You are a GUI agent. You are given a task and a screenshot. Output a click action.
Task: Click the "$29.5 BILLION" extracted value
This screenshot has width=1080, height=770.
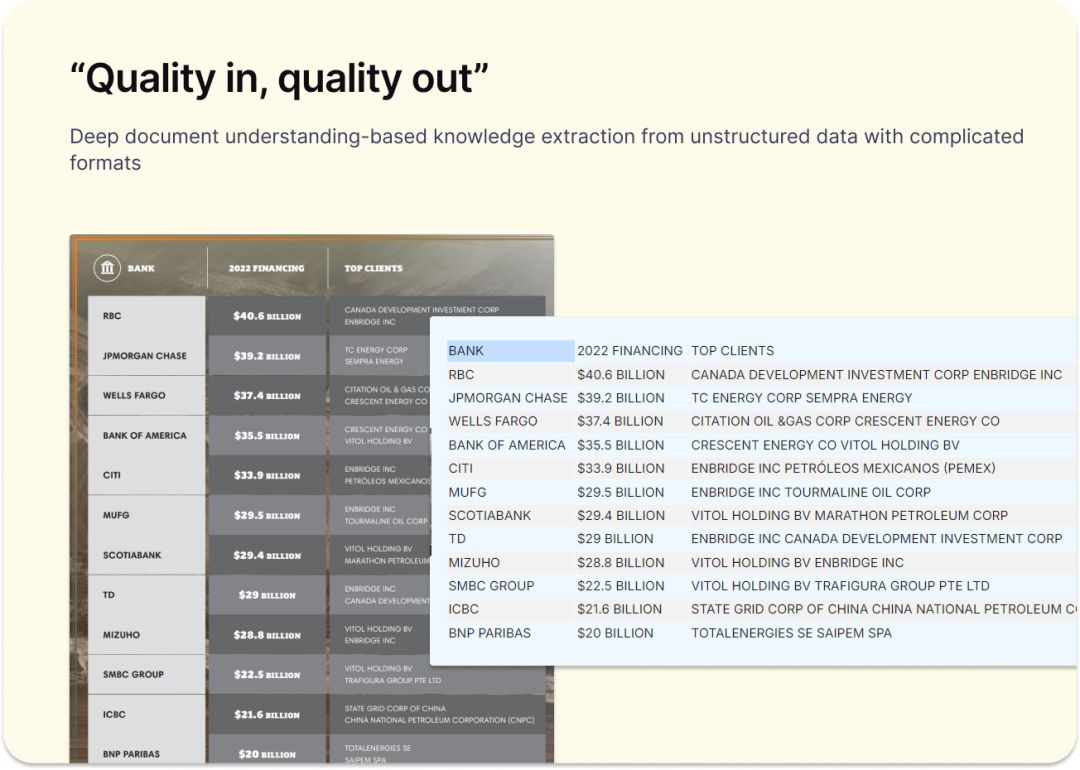621,492
